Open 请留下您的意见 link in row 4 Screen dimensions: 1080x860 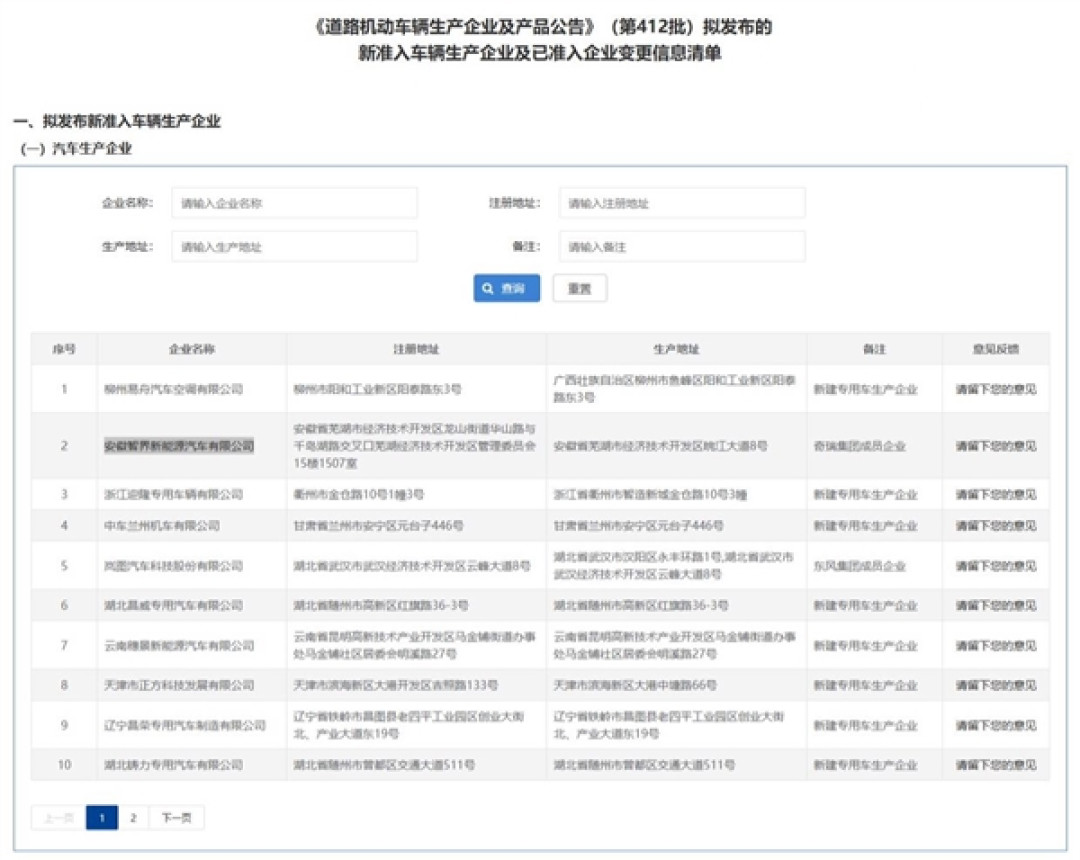coord(995,525)
